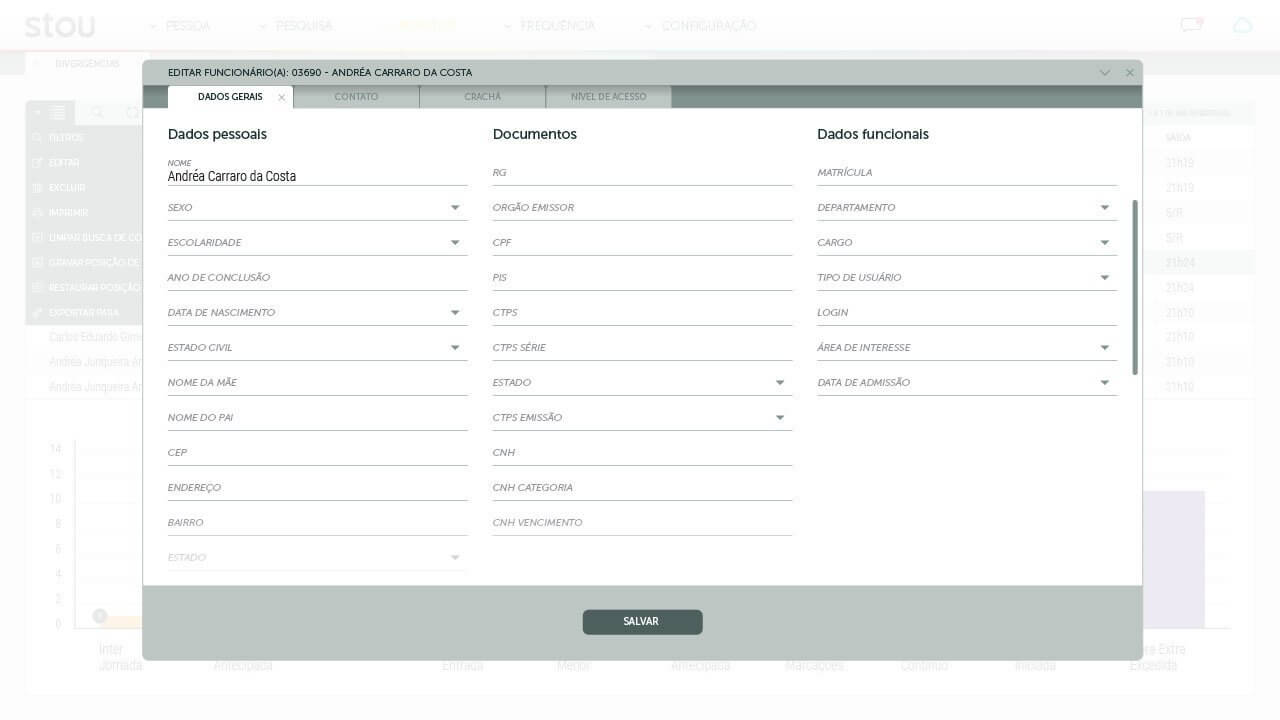Click Exportar Para in the background sidebar
The height and width of the screenshot is (720, 1280).
coord(83,313)
